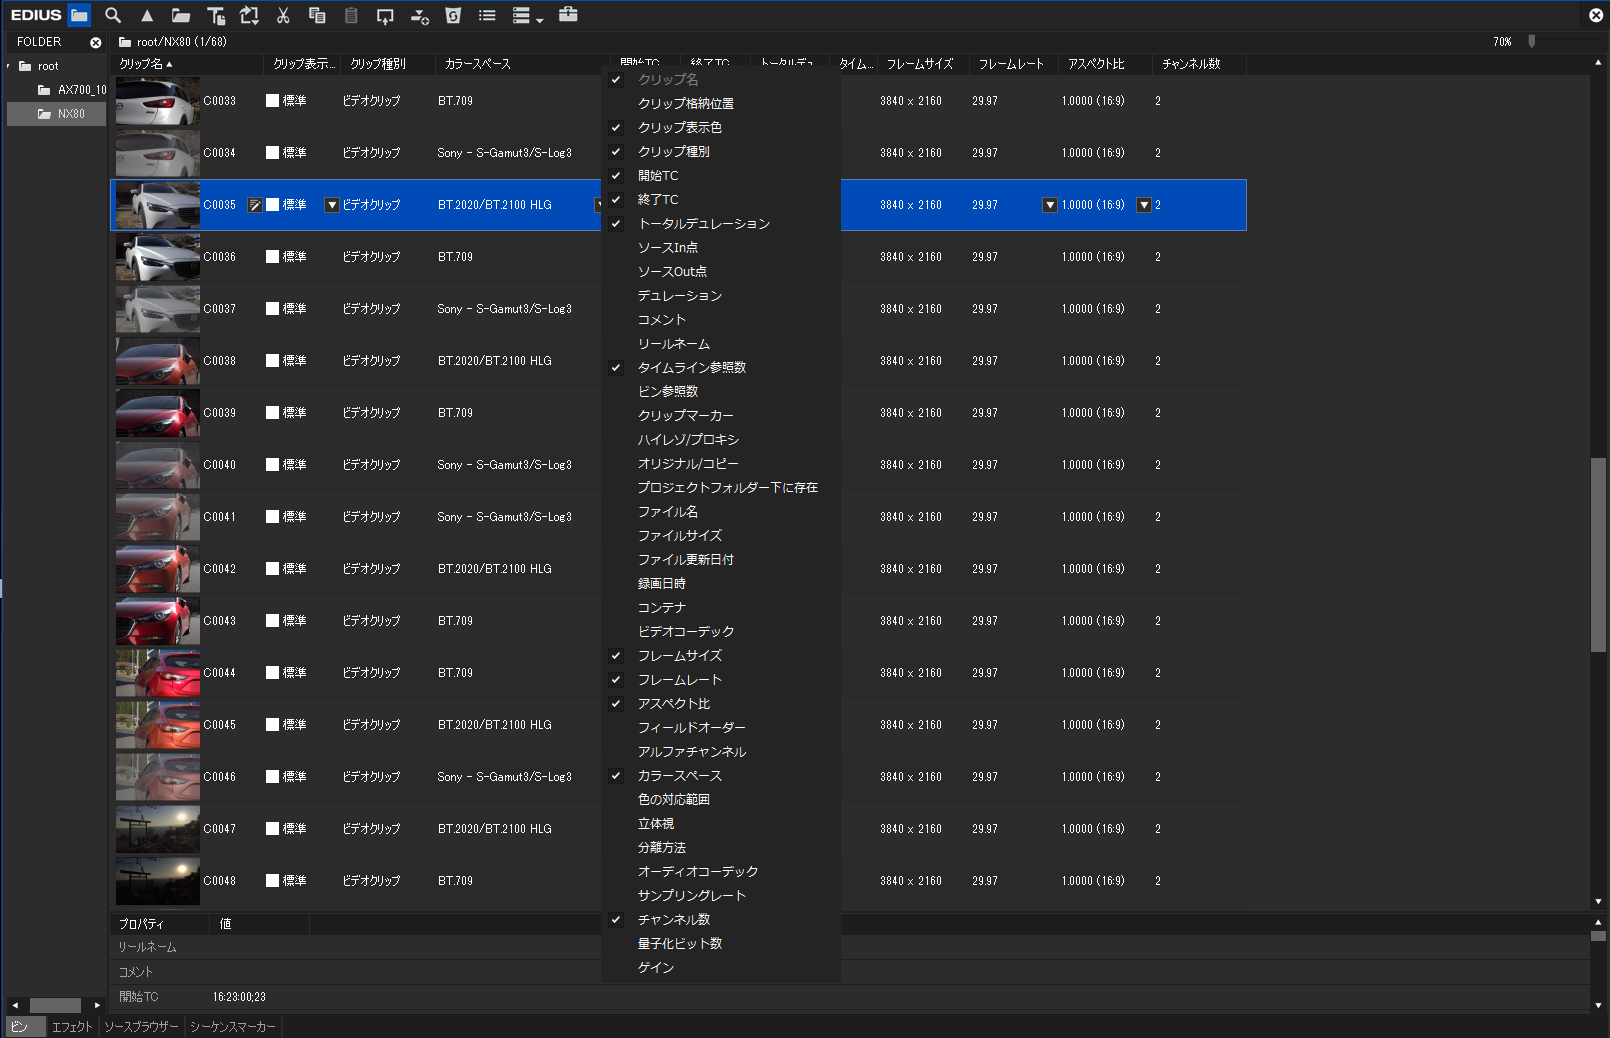Enable the ファイル名 column option
The width and height of the screenshot is (1610, 1038).
pyautogui.click(x=667, y=511)
